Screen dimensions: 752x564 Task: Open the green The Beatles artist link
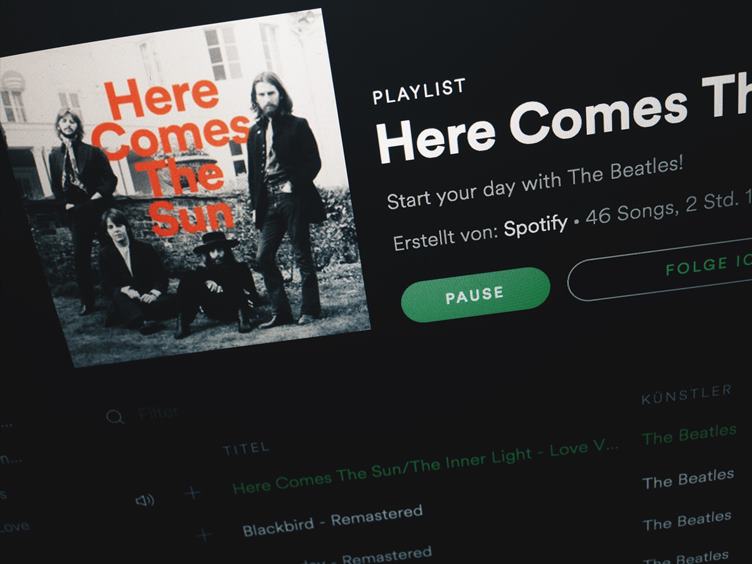(689, 435)
